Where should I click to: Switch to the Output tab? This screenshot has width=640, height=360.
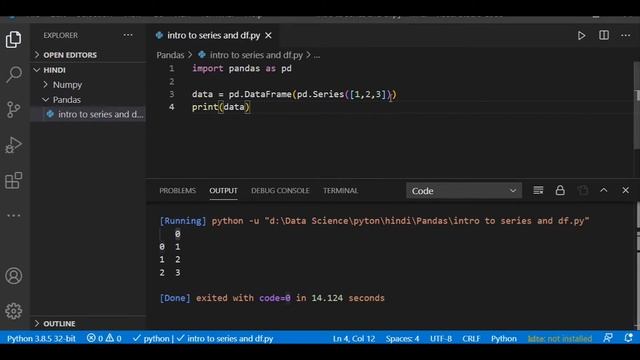pos(223,191)
